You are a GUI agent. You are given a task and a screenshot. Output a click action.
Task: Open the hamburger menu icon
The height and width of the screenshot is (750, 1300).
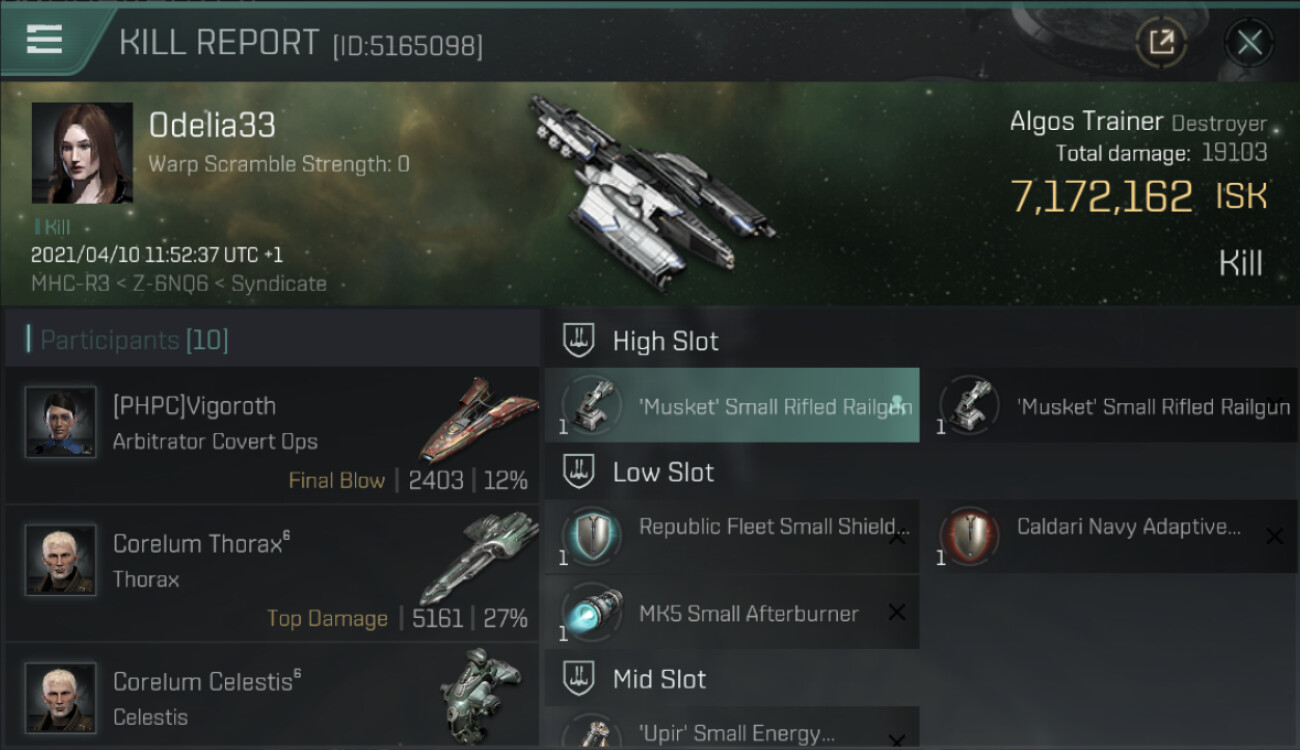click(44, 40)
